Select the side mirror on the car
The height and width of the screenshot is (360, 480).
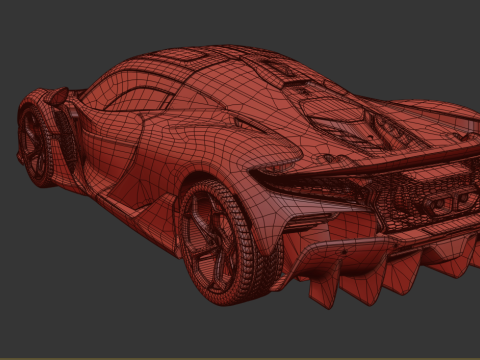click(x=58, y=96)
